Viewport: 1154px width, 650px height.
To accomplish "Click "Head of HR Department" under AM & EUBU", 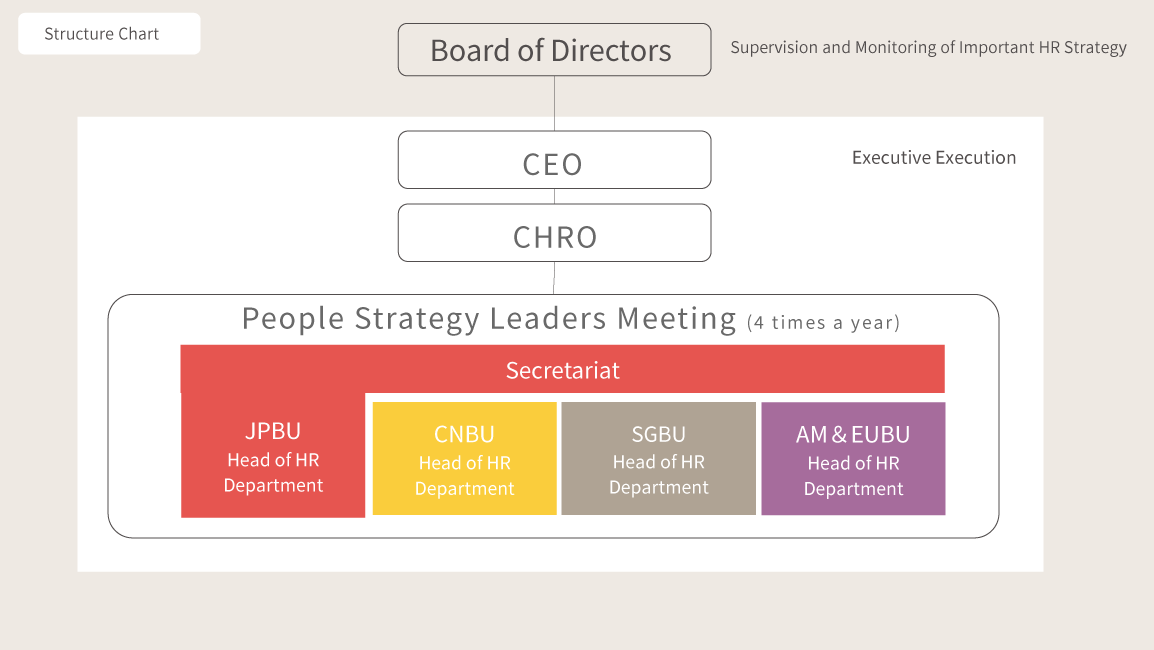I will (853, 476).
